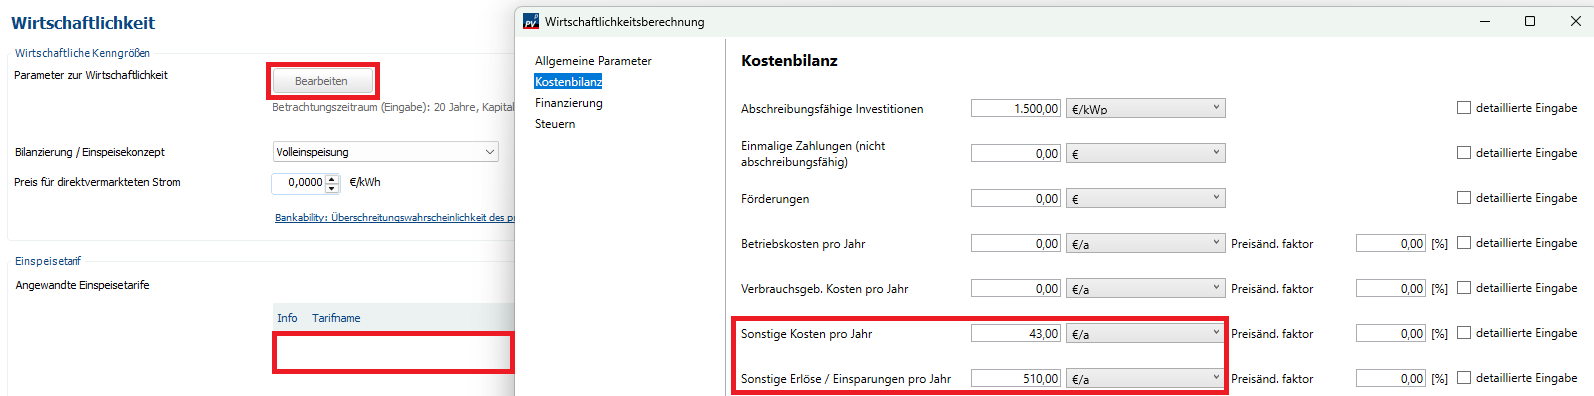Image resolution: width=1594 pixels, height=396 pixels.
Task: Switch to the Steuern section
Action: [555, 124]
